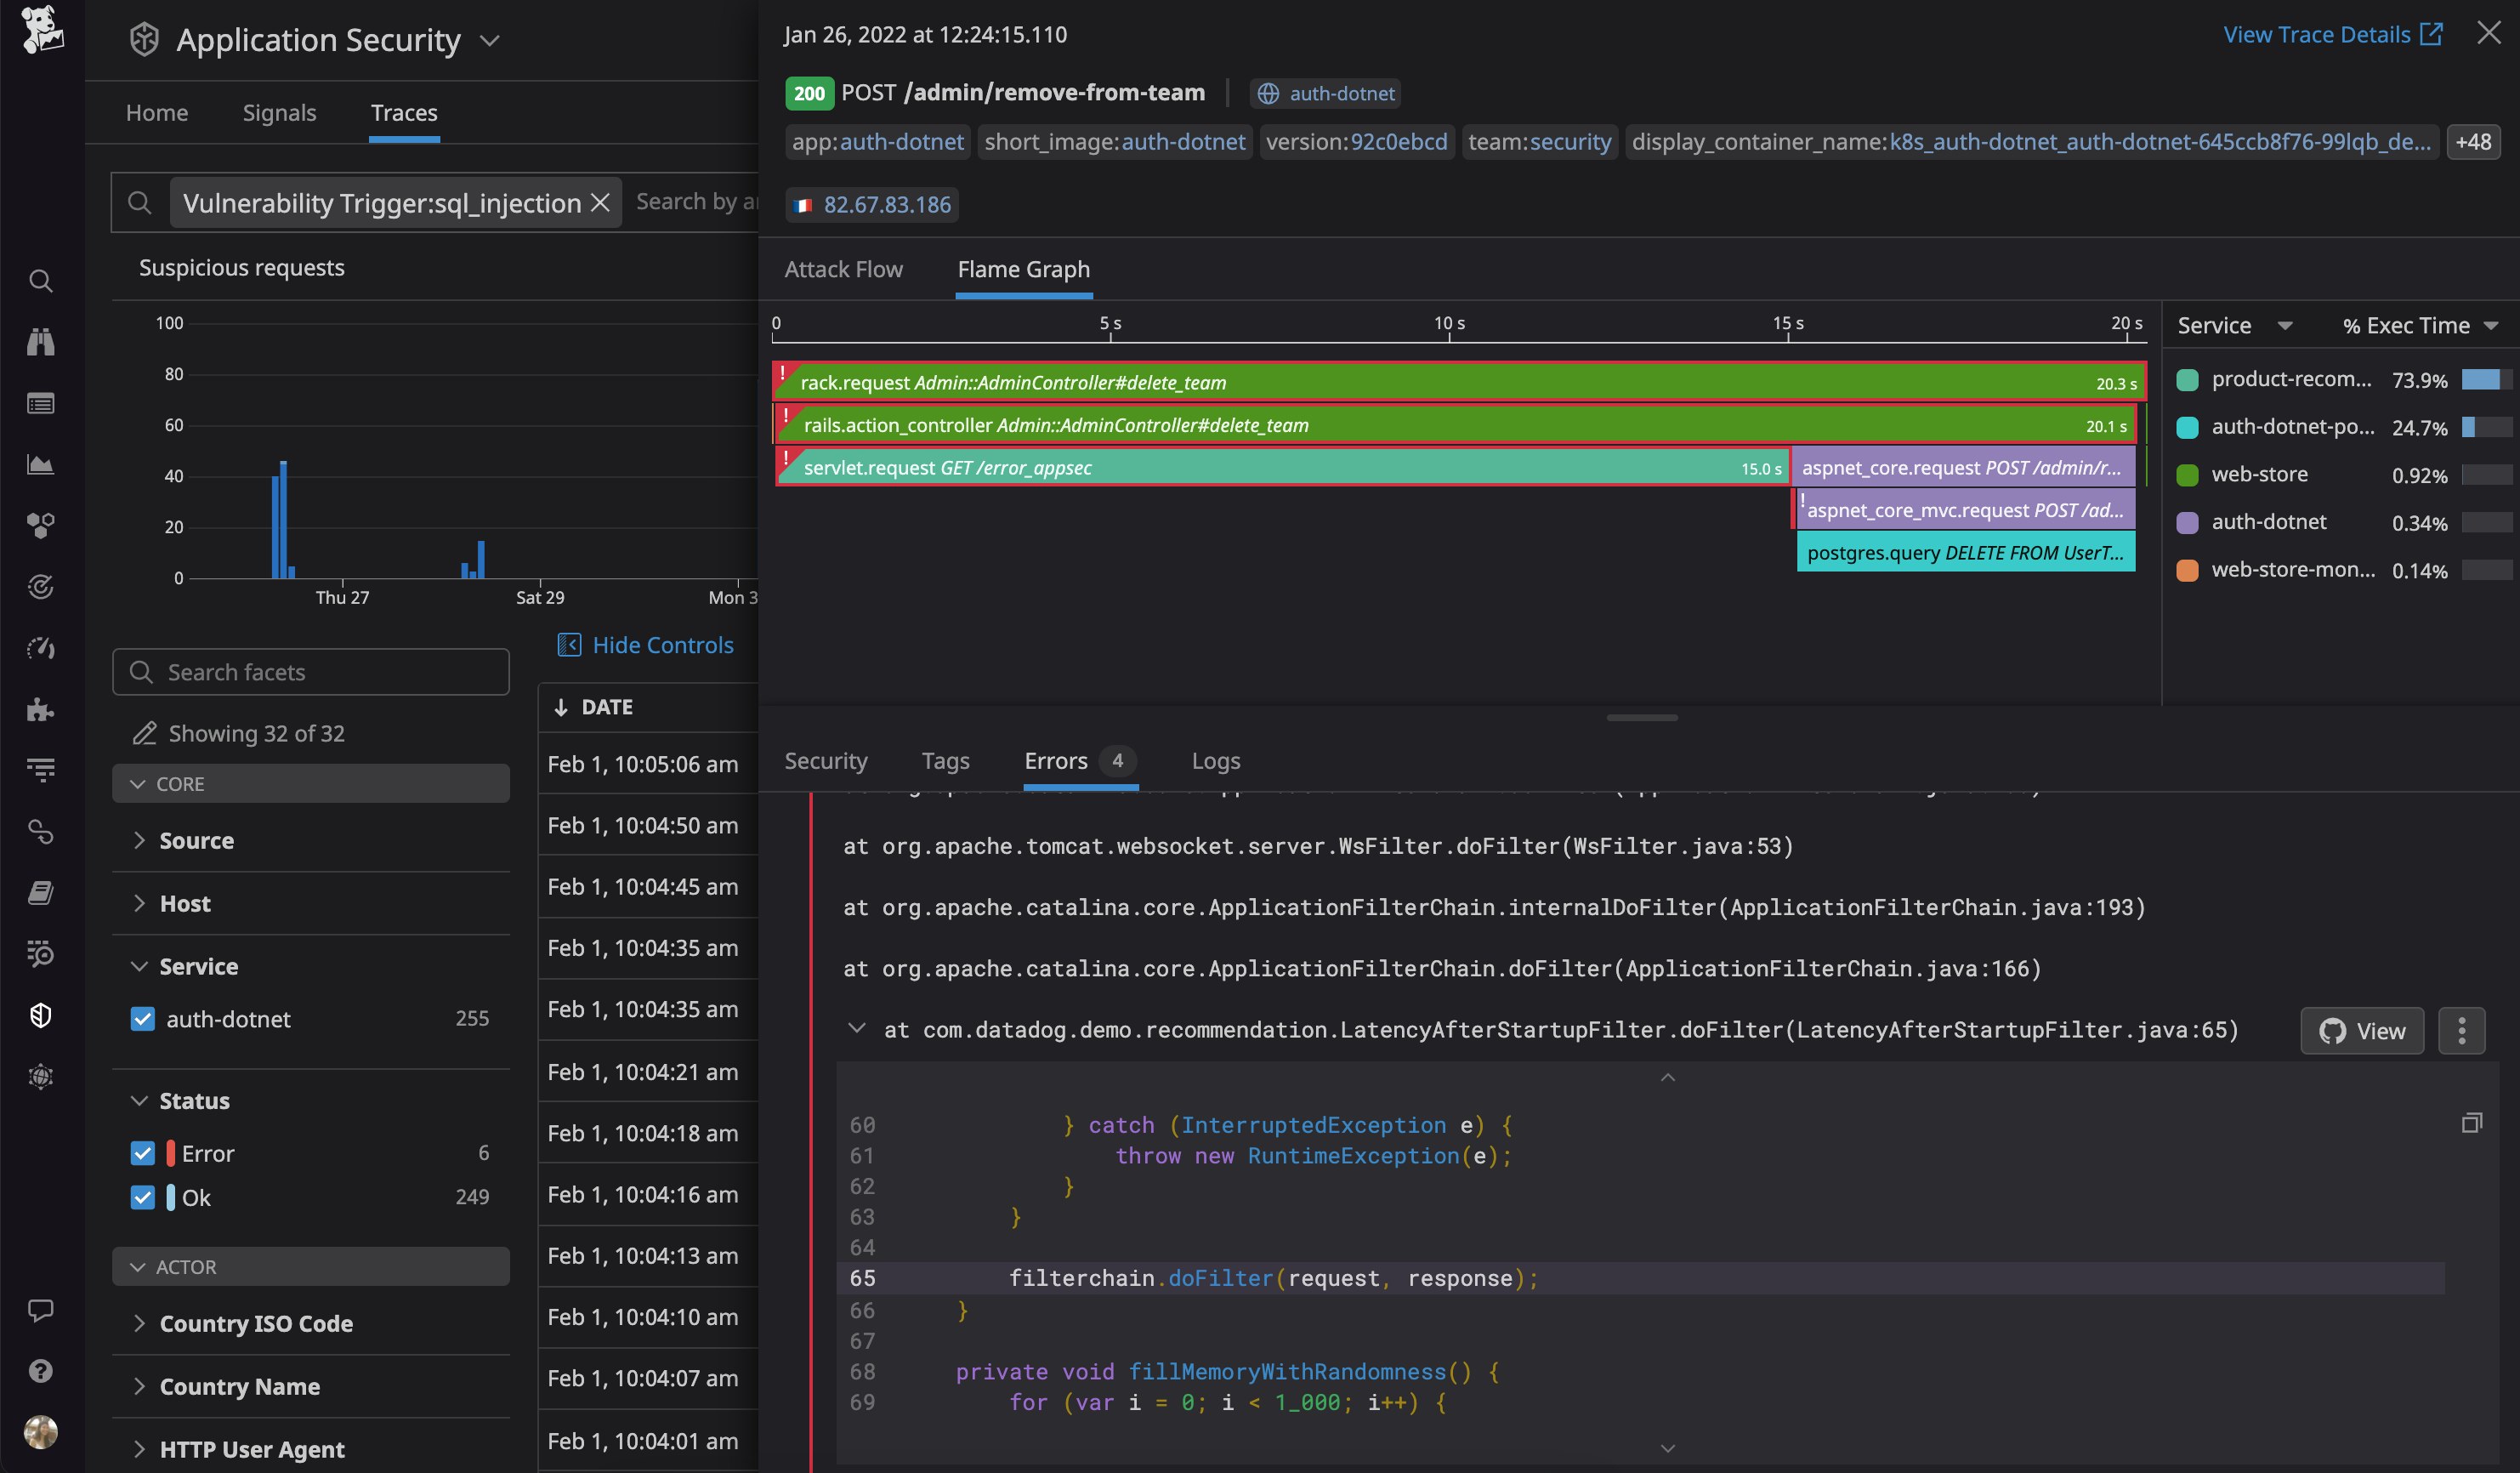Open the Security tab
The image size is (2520, 1473).
tap(825, 761)
